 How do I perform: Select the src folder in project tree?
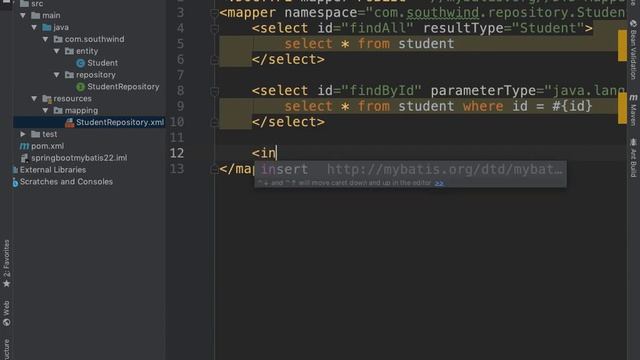point(37,4)
